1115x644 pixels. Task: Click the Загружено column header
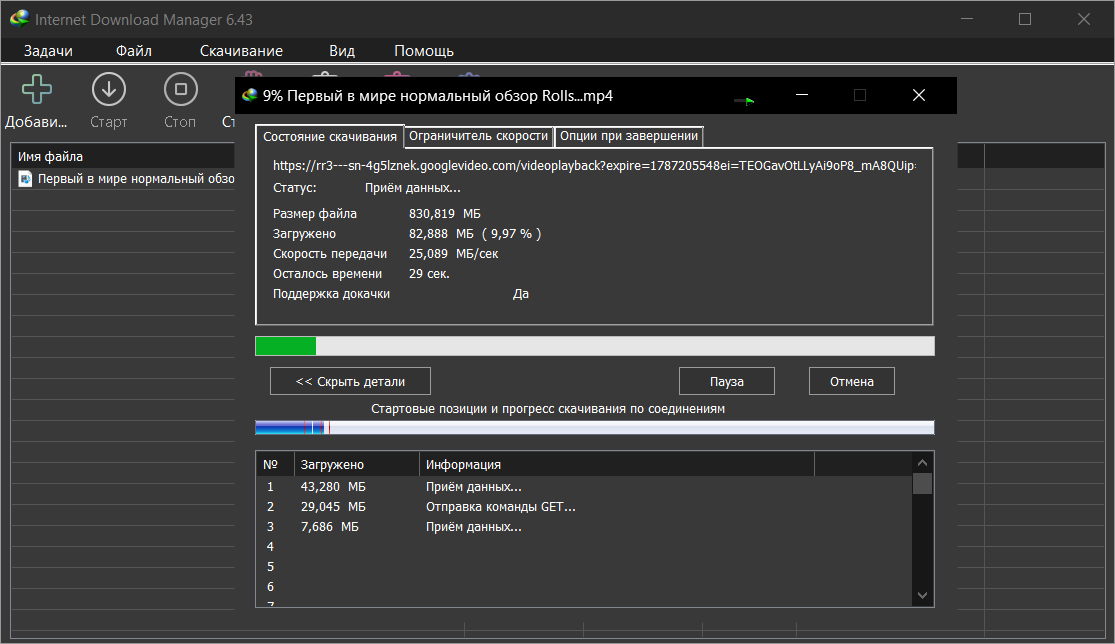click(357, 464)
